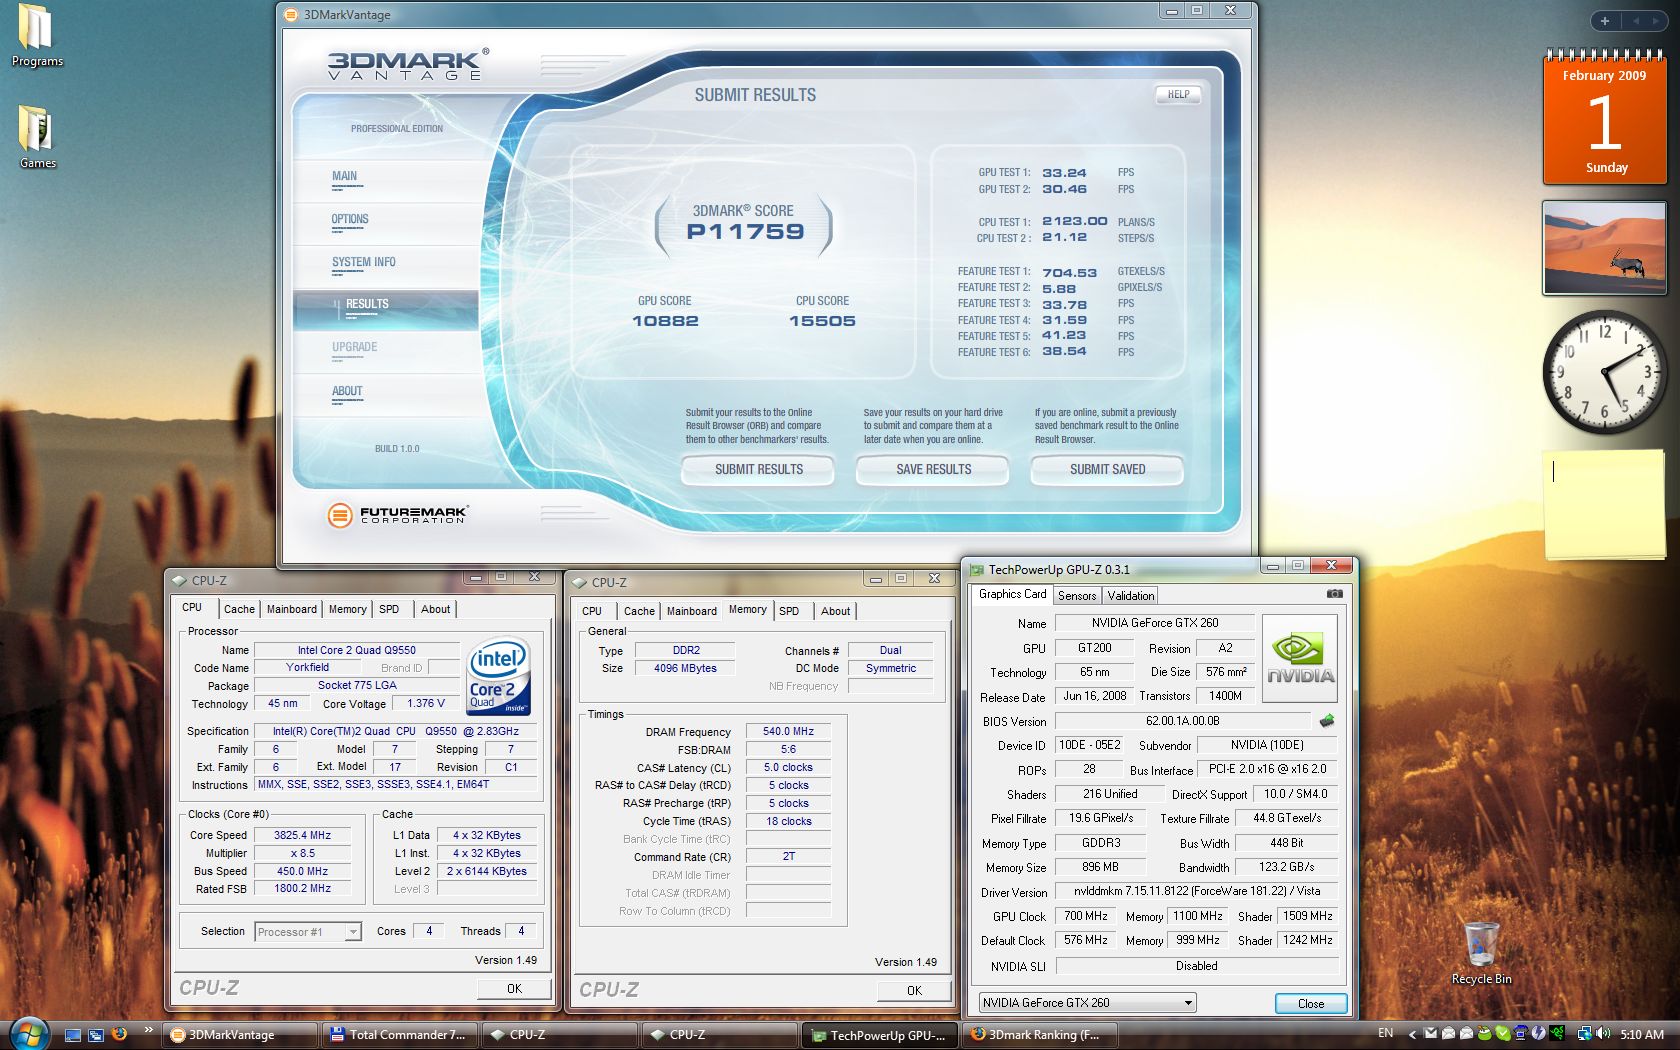Click CPU score value 15505
Image resolution: width=1680 pixels, height=1050 pixels.
pyautogui.click(x=822, y=321)
